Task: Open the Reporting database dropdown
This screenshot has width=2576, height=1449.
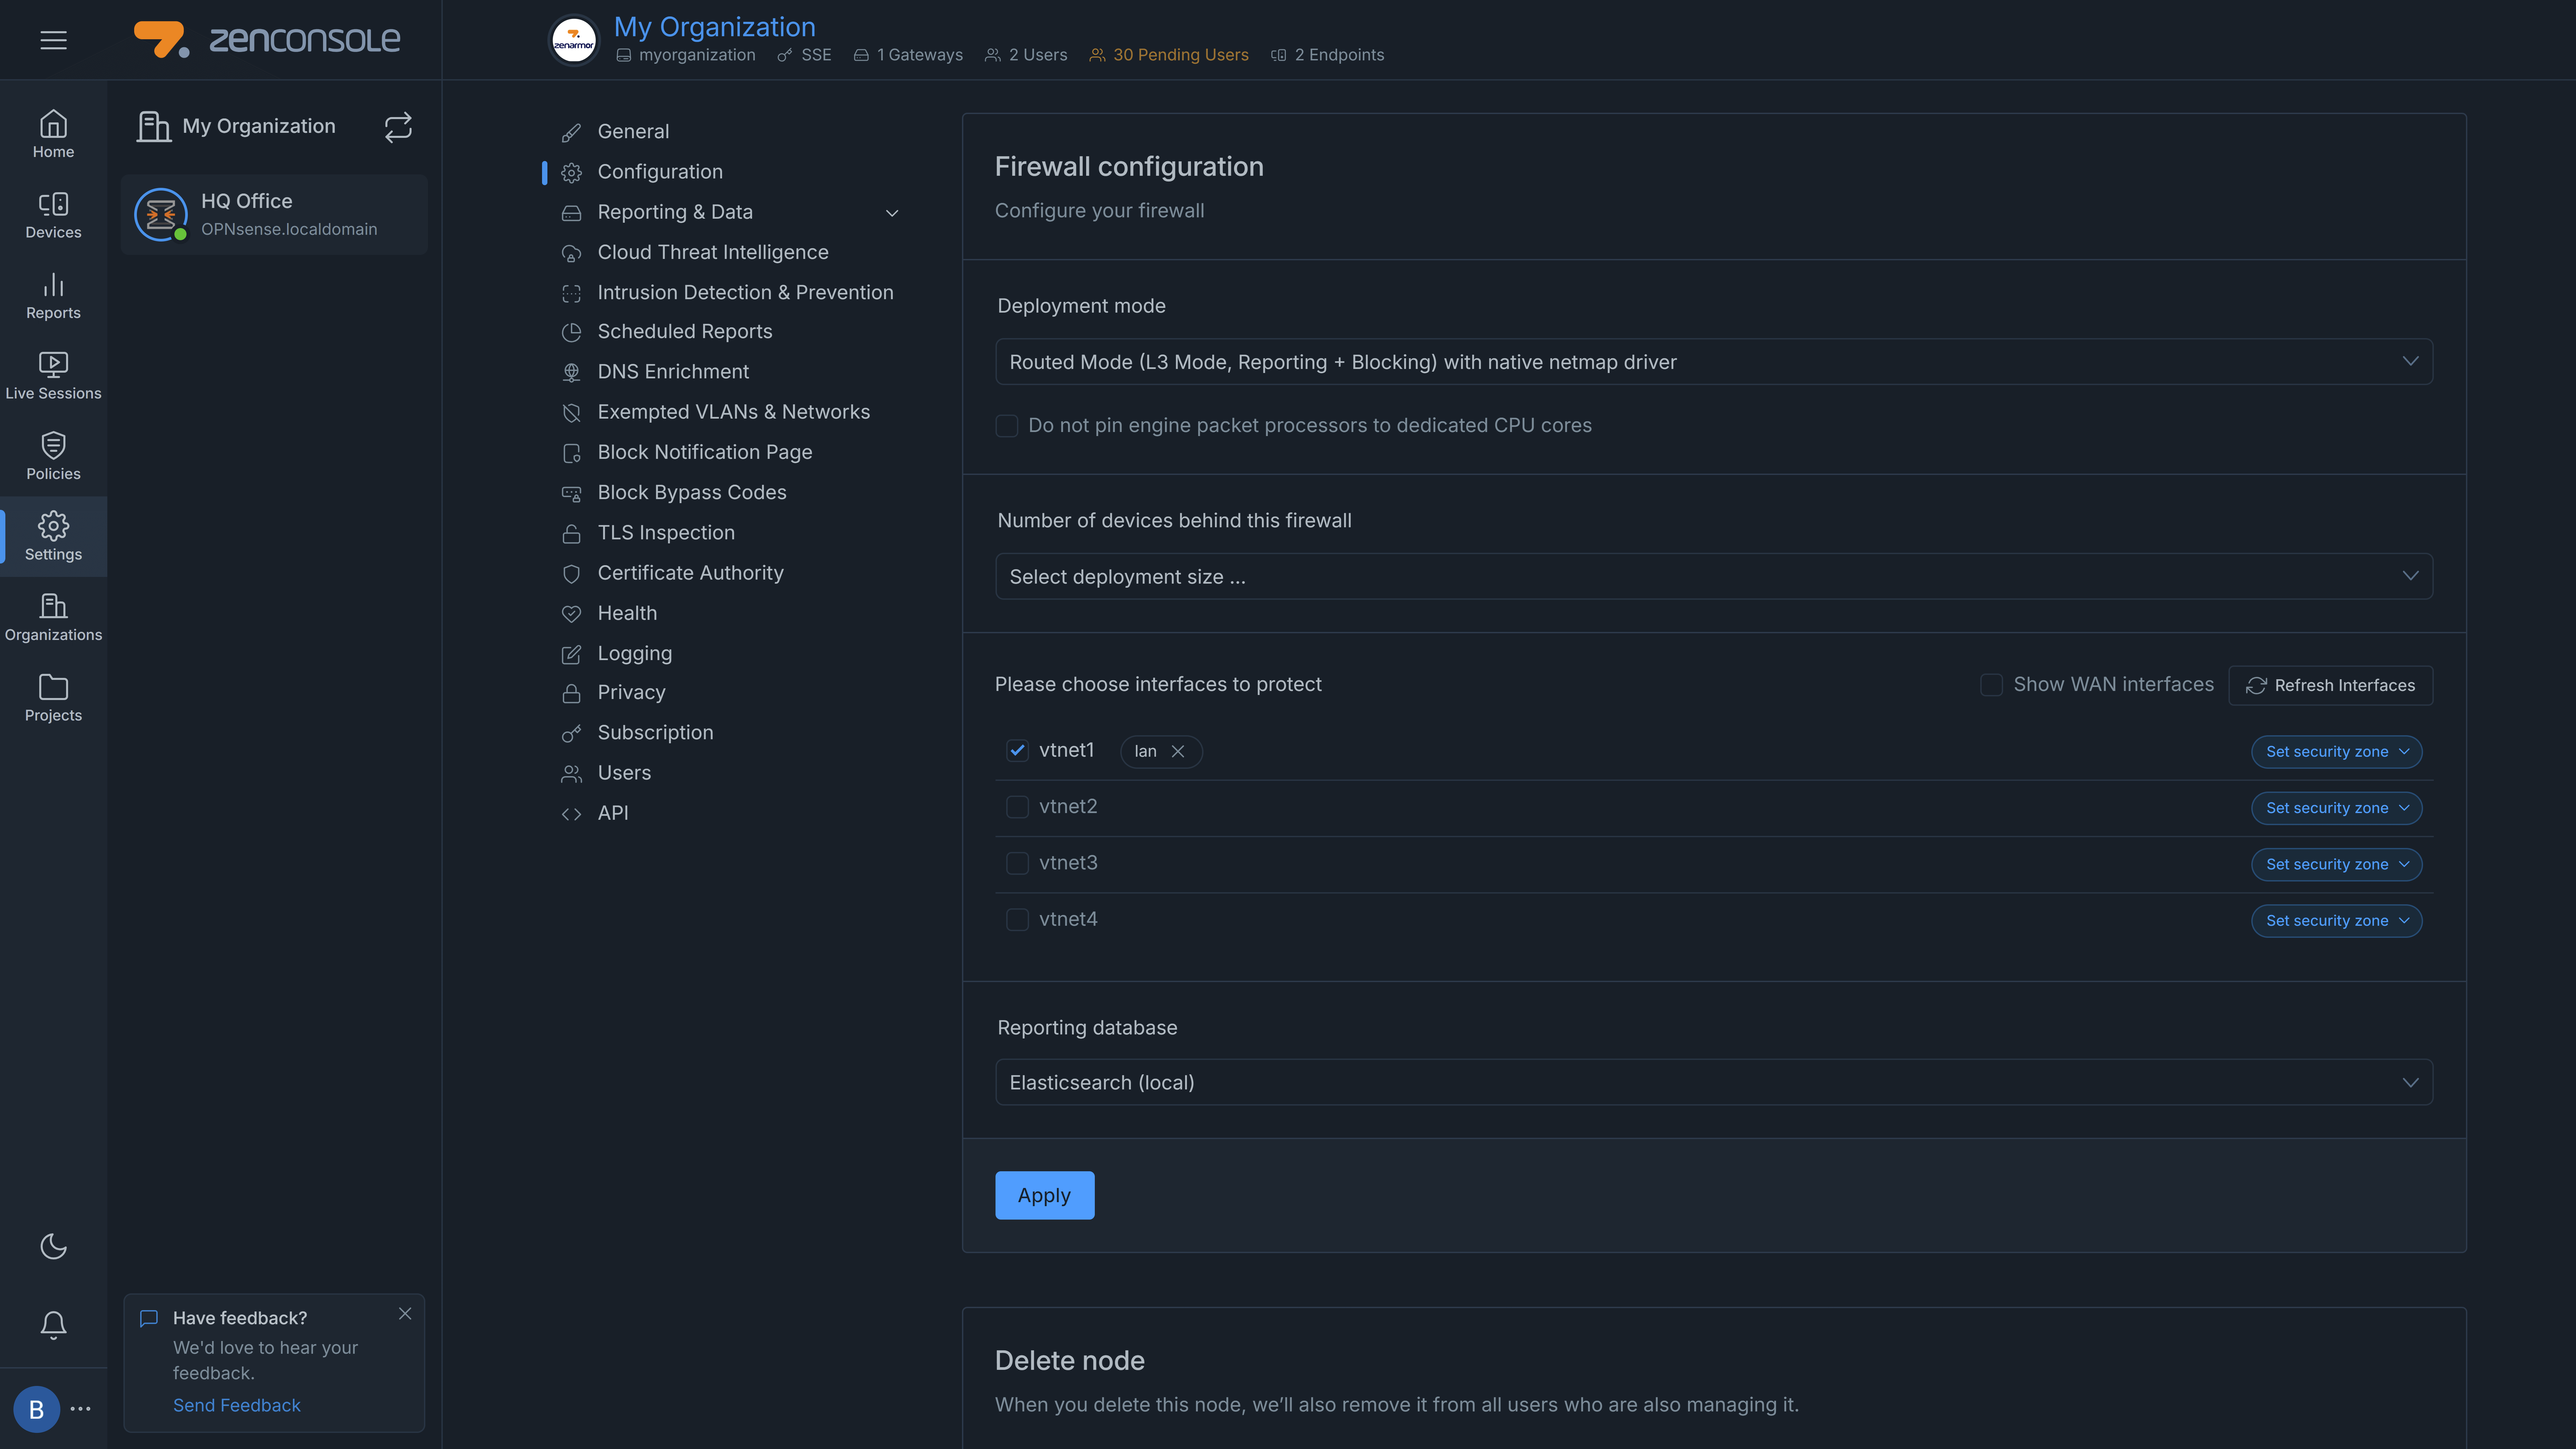Action: click(1714, 1082)
